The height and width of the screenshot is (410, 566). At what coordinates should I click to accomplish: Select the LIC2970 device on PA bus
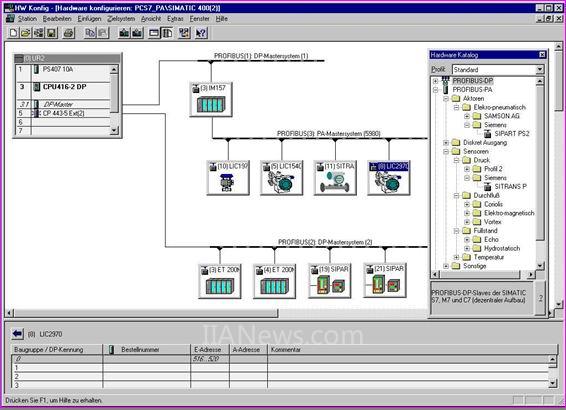click(389, 178)
